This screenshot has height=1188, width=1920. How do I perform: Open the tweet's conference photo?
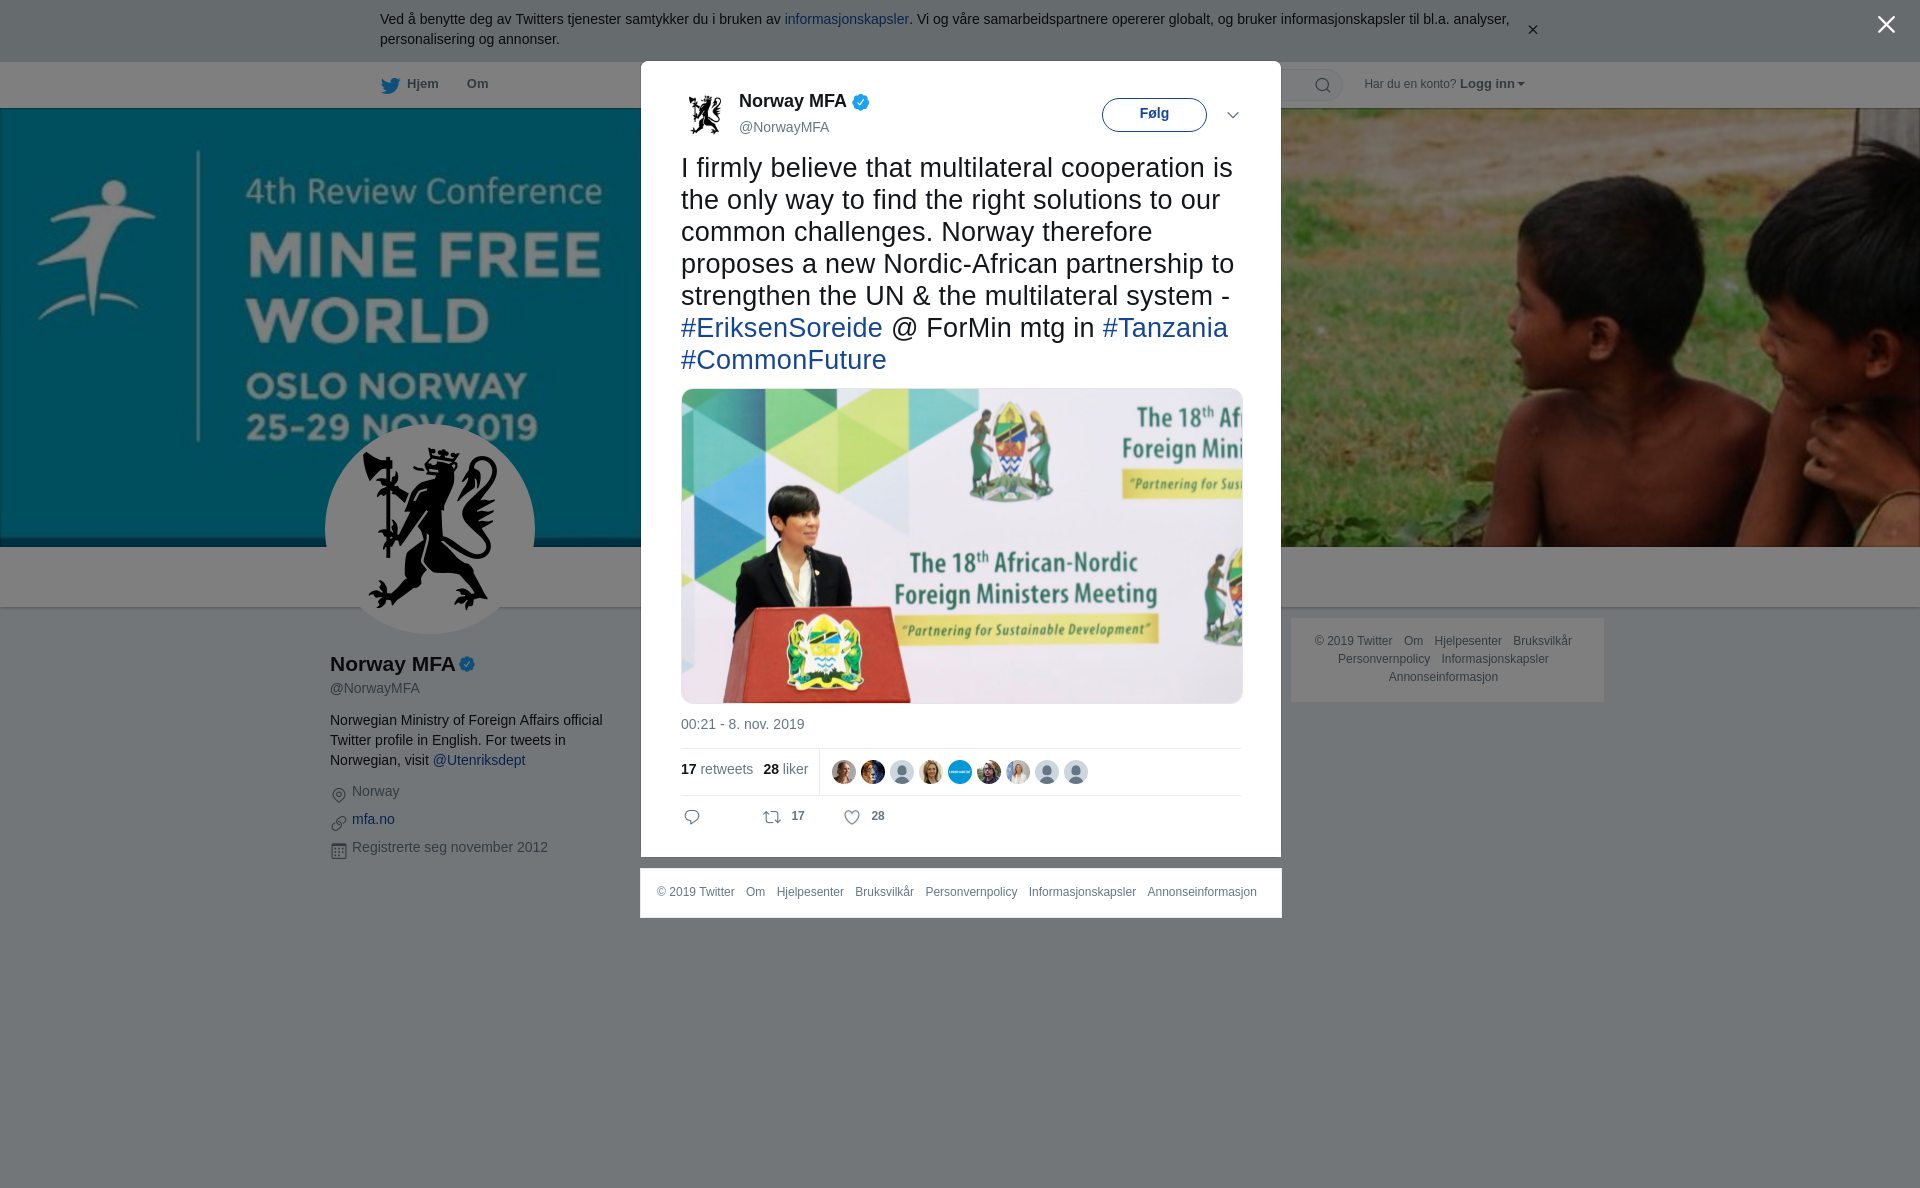pyautogui.click(x=962, y=546)
